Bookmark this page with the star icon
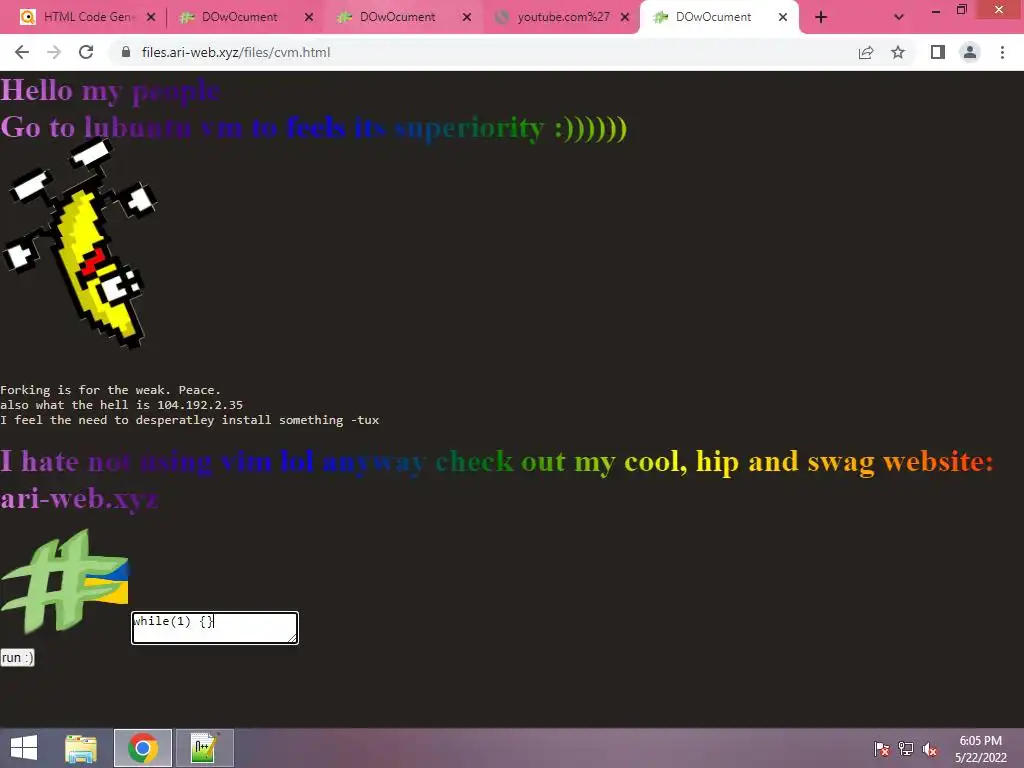The image size is (1024, 768). click(x=898, y=52)
